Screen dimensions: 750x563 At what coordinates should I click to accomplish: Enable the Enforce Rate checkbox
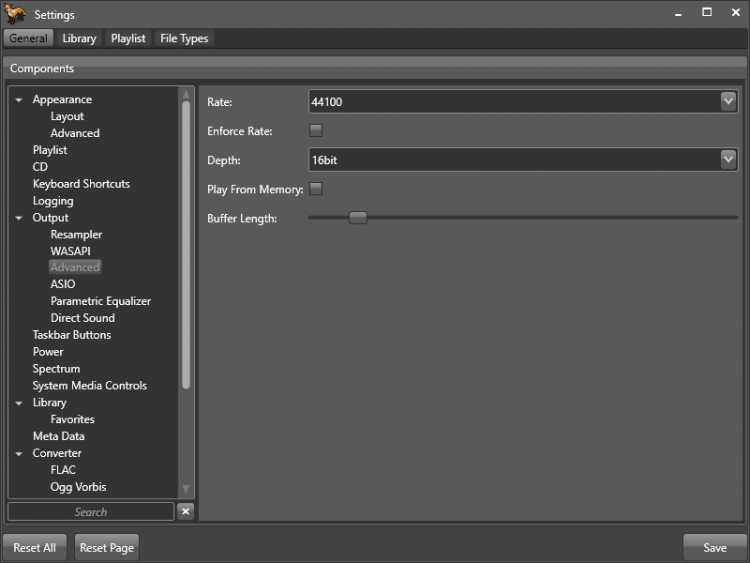316,130
